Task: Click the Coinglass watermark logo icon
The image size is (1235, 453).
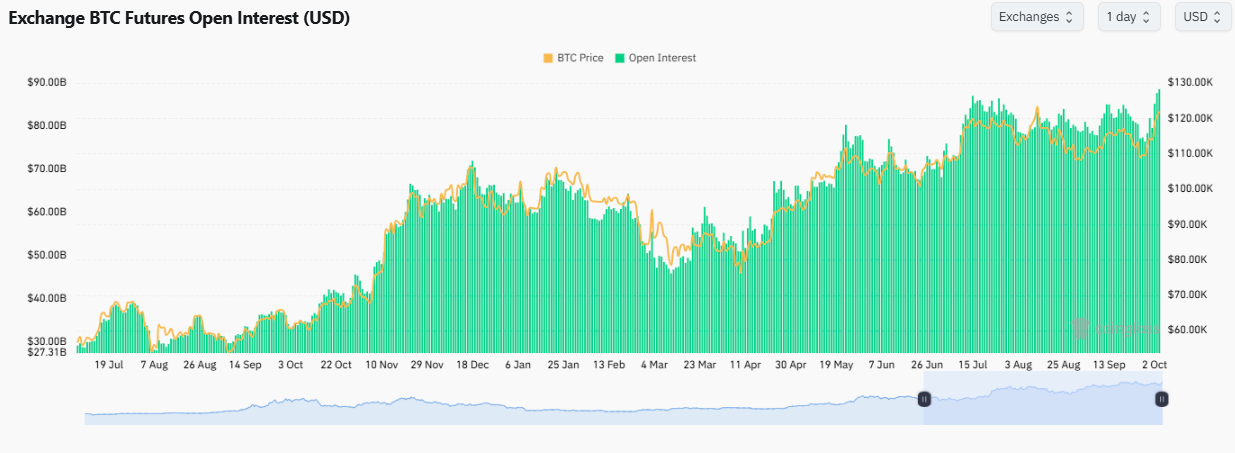Action: 1080,327
